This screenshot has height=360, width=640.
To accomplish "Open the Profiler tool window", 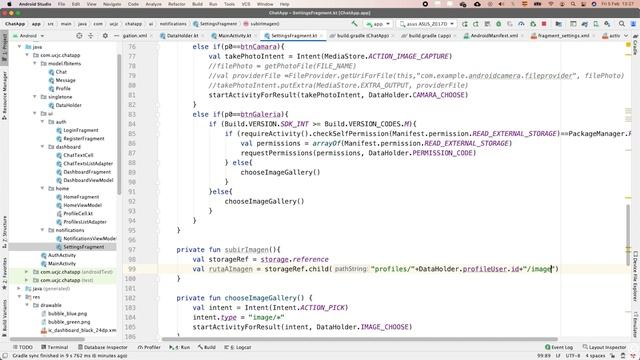I will pyautogui.click(x=149, y=347).
